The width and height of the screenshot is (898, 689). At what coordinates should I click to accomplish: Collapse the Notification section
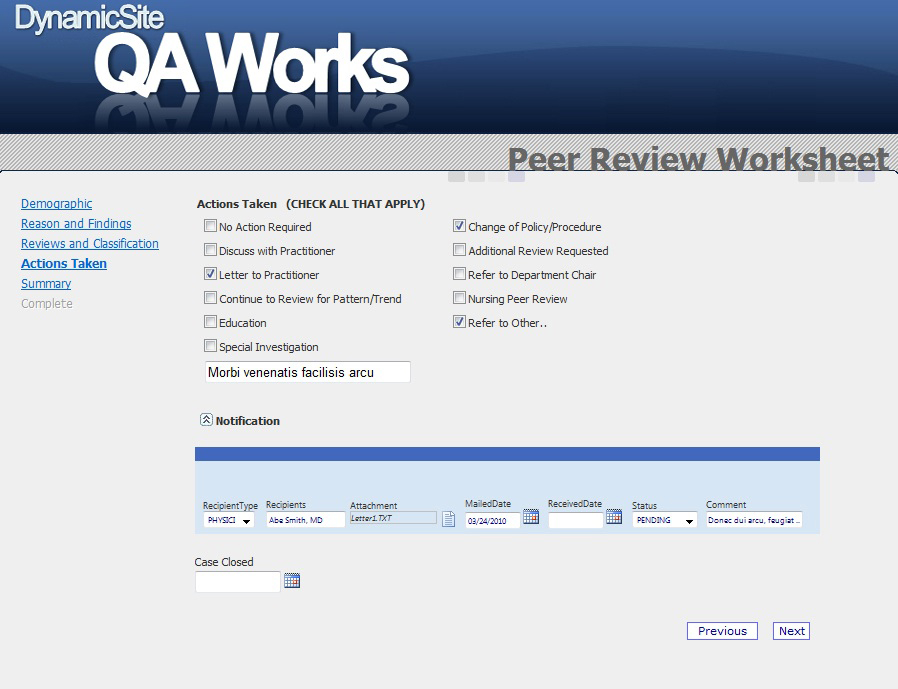point(206,421)
